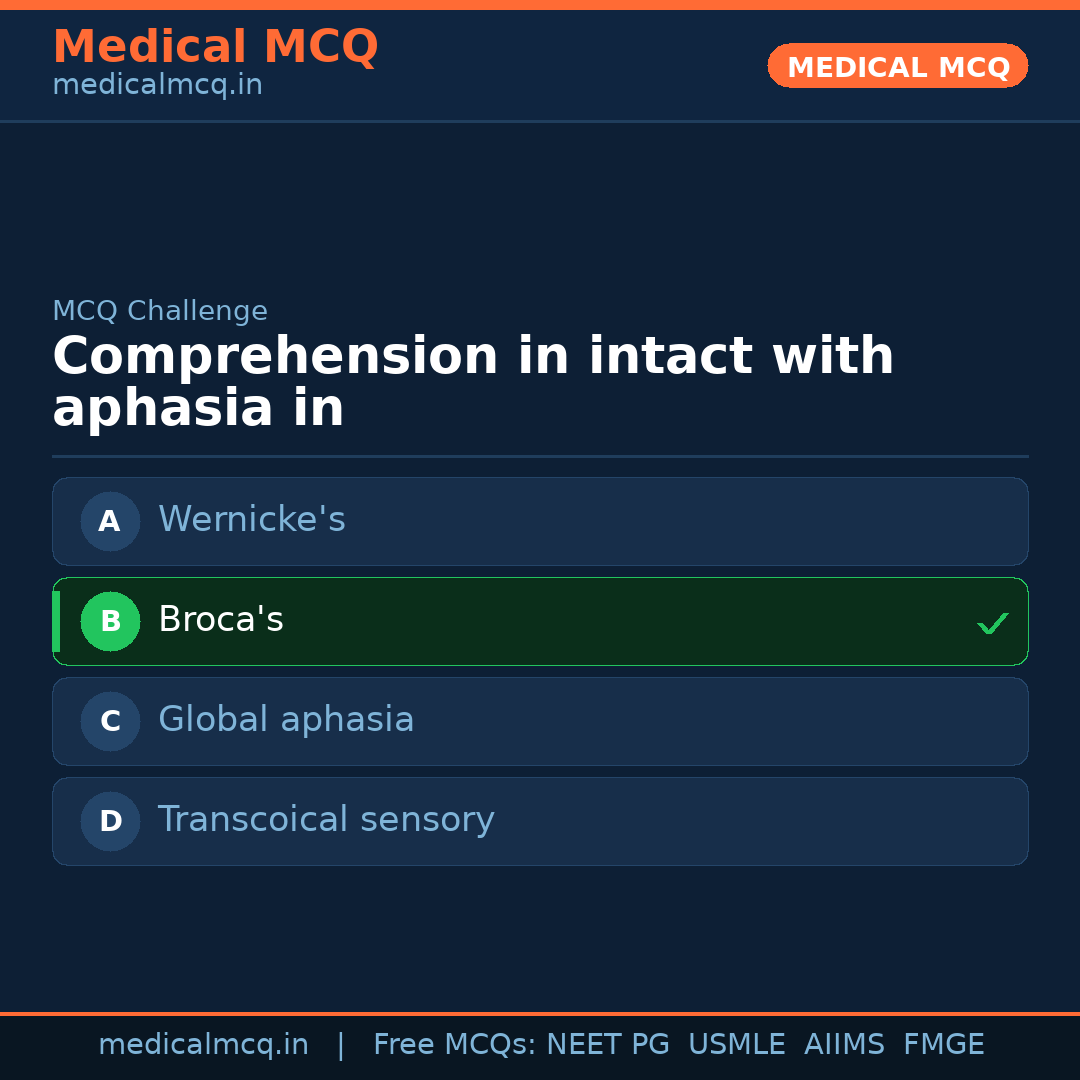Click AIIMS in the footer
Viewport: 1080px width, 1080px height.
pos(844,1045)
